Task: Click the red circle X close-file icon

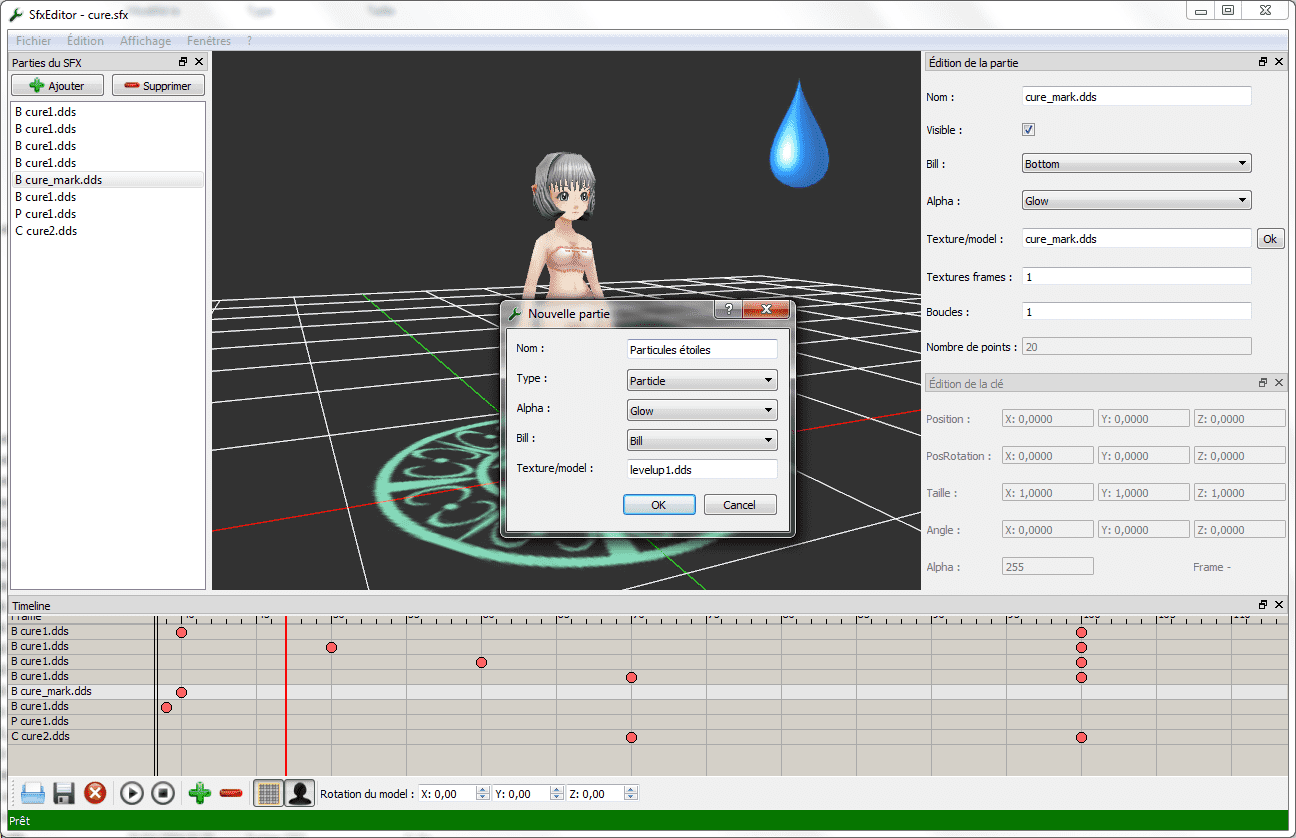Action: (x=95, y=794)
